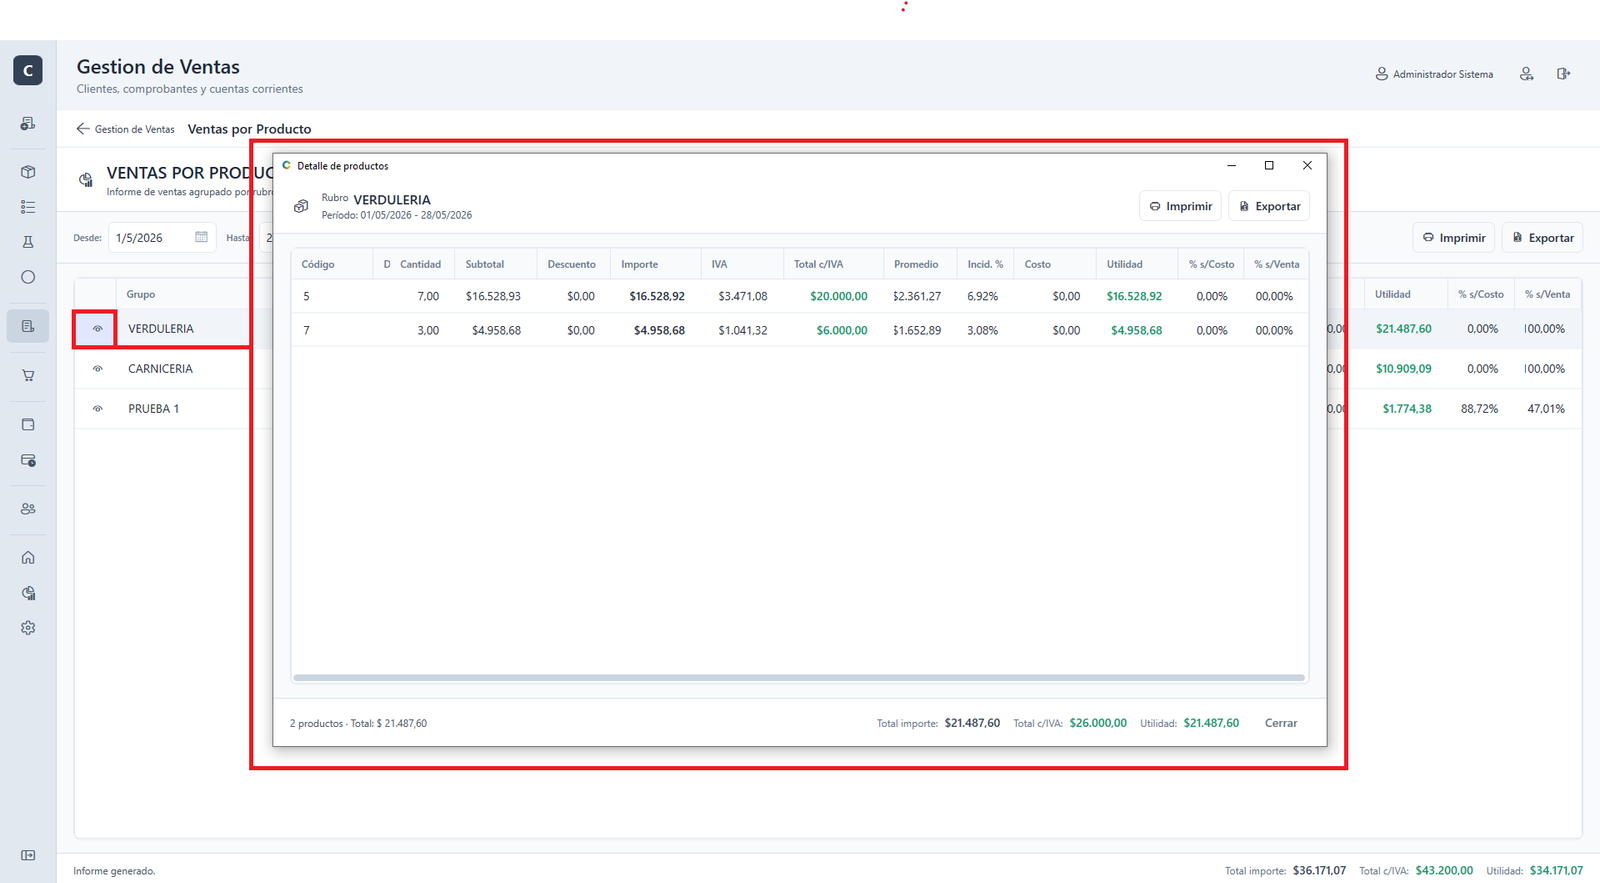Open the box/products icon in sidebar

point(28,172)
